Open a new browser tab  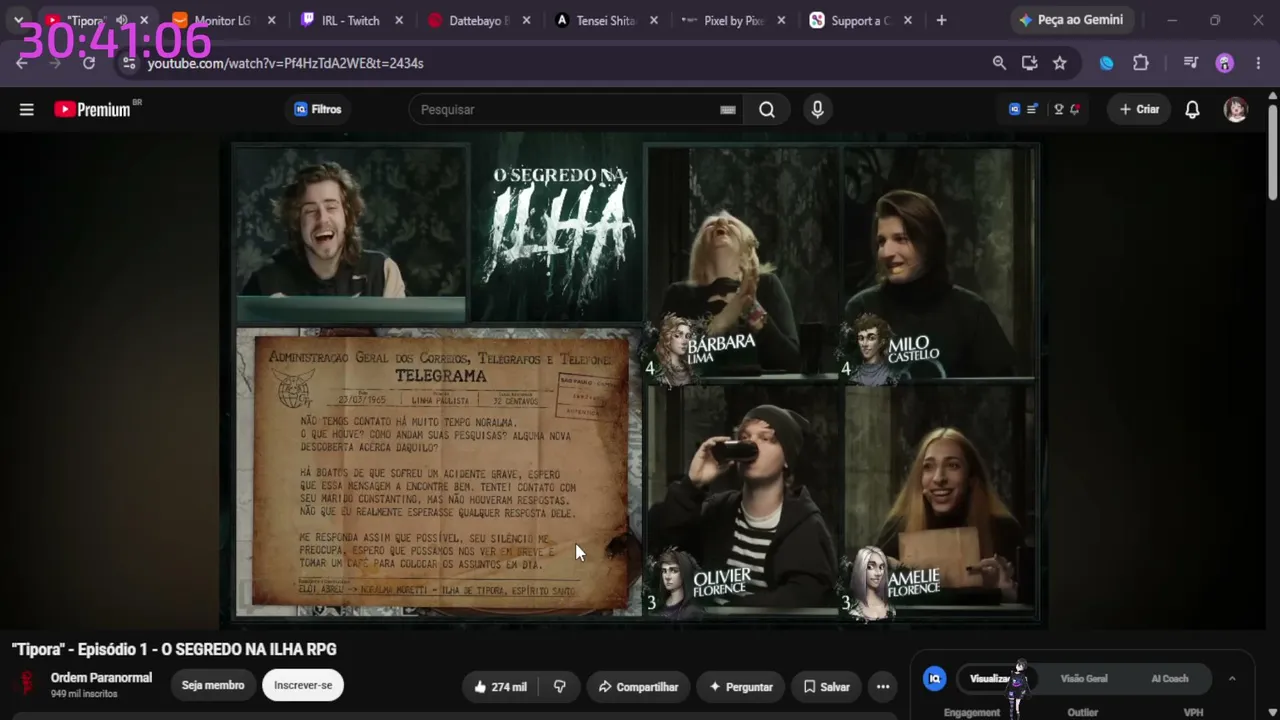pyautogui.click(x=941, y=20)
